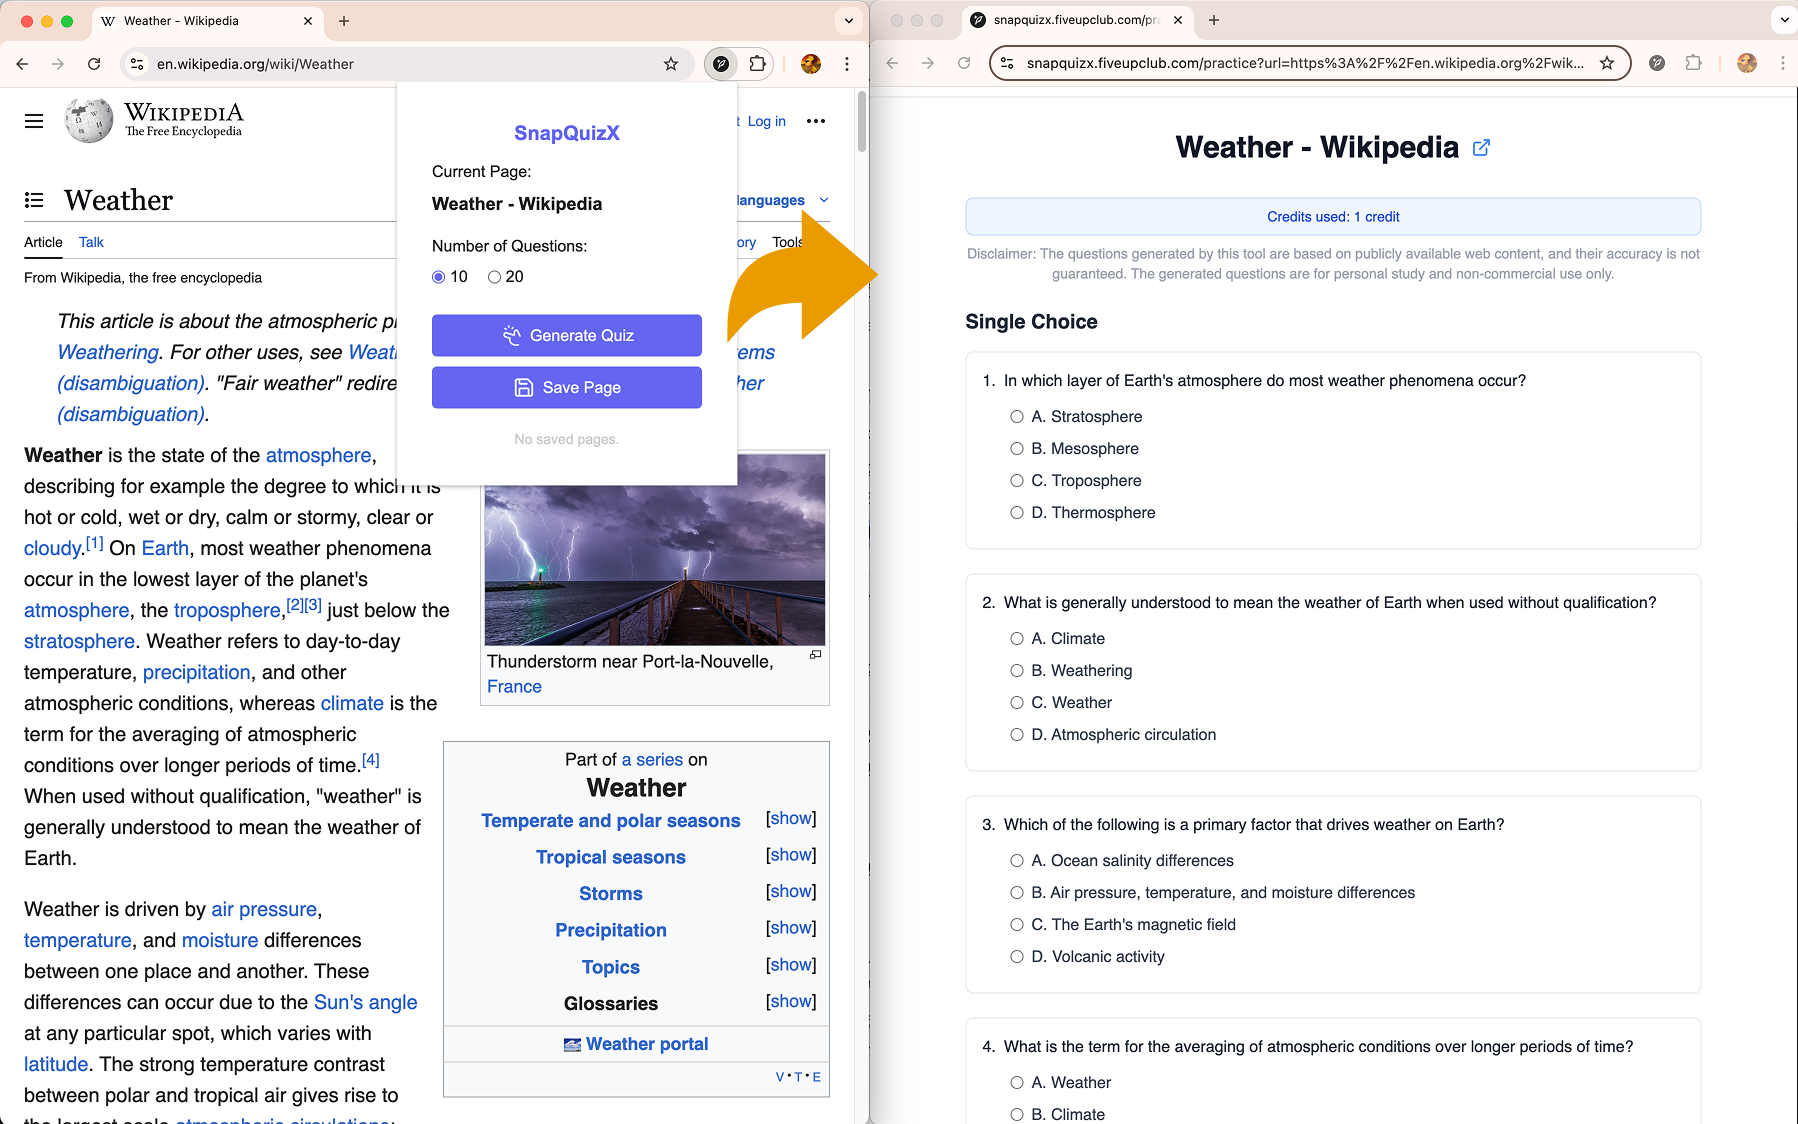
Task: Reload the snapquizx practice page
Action: click(x=964, y=63)
